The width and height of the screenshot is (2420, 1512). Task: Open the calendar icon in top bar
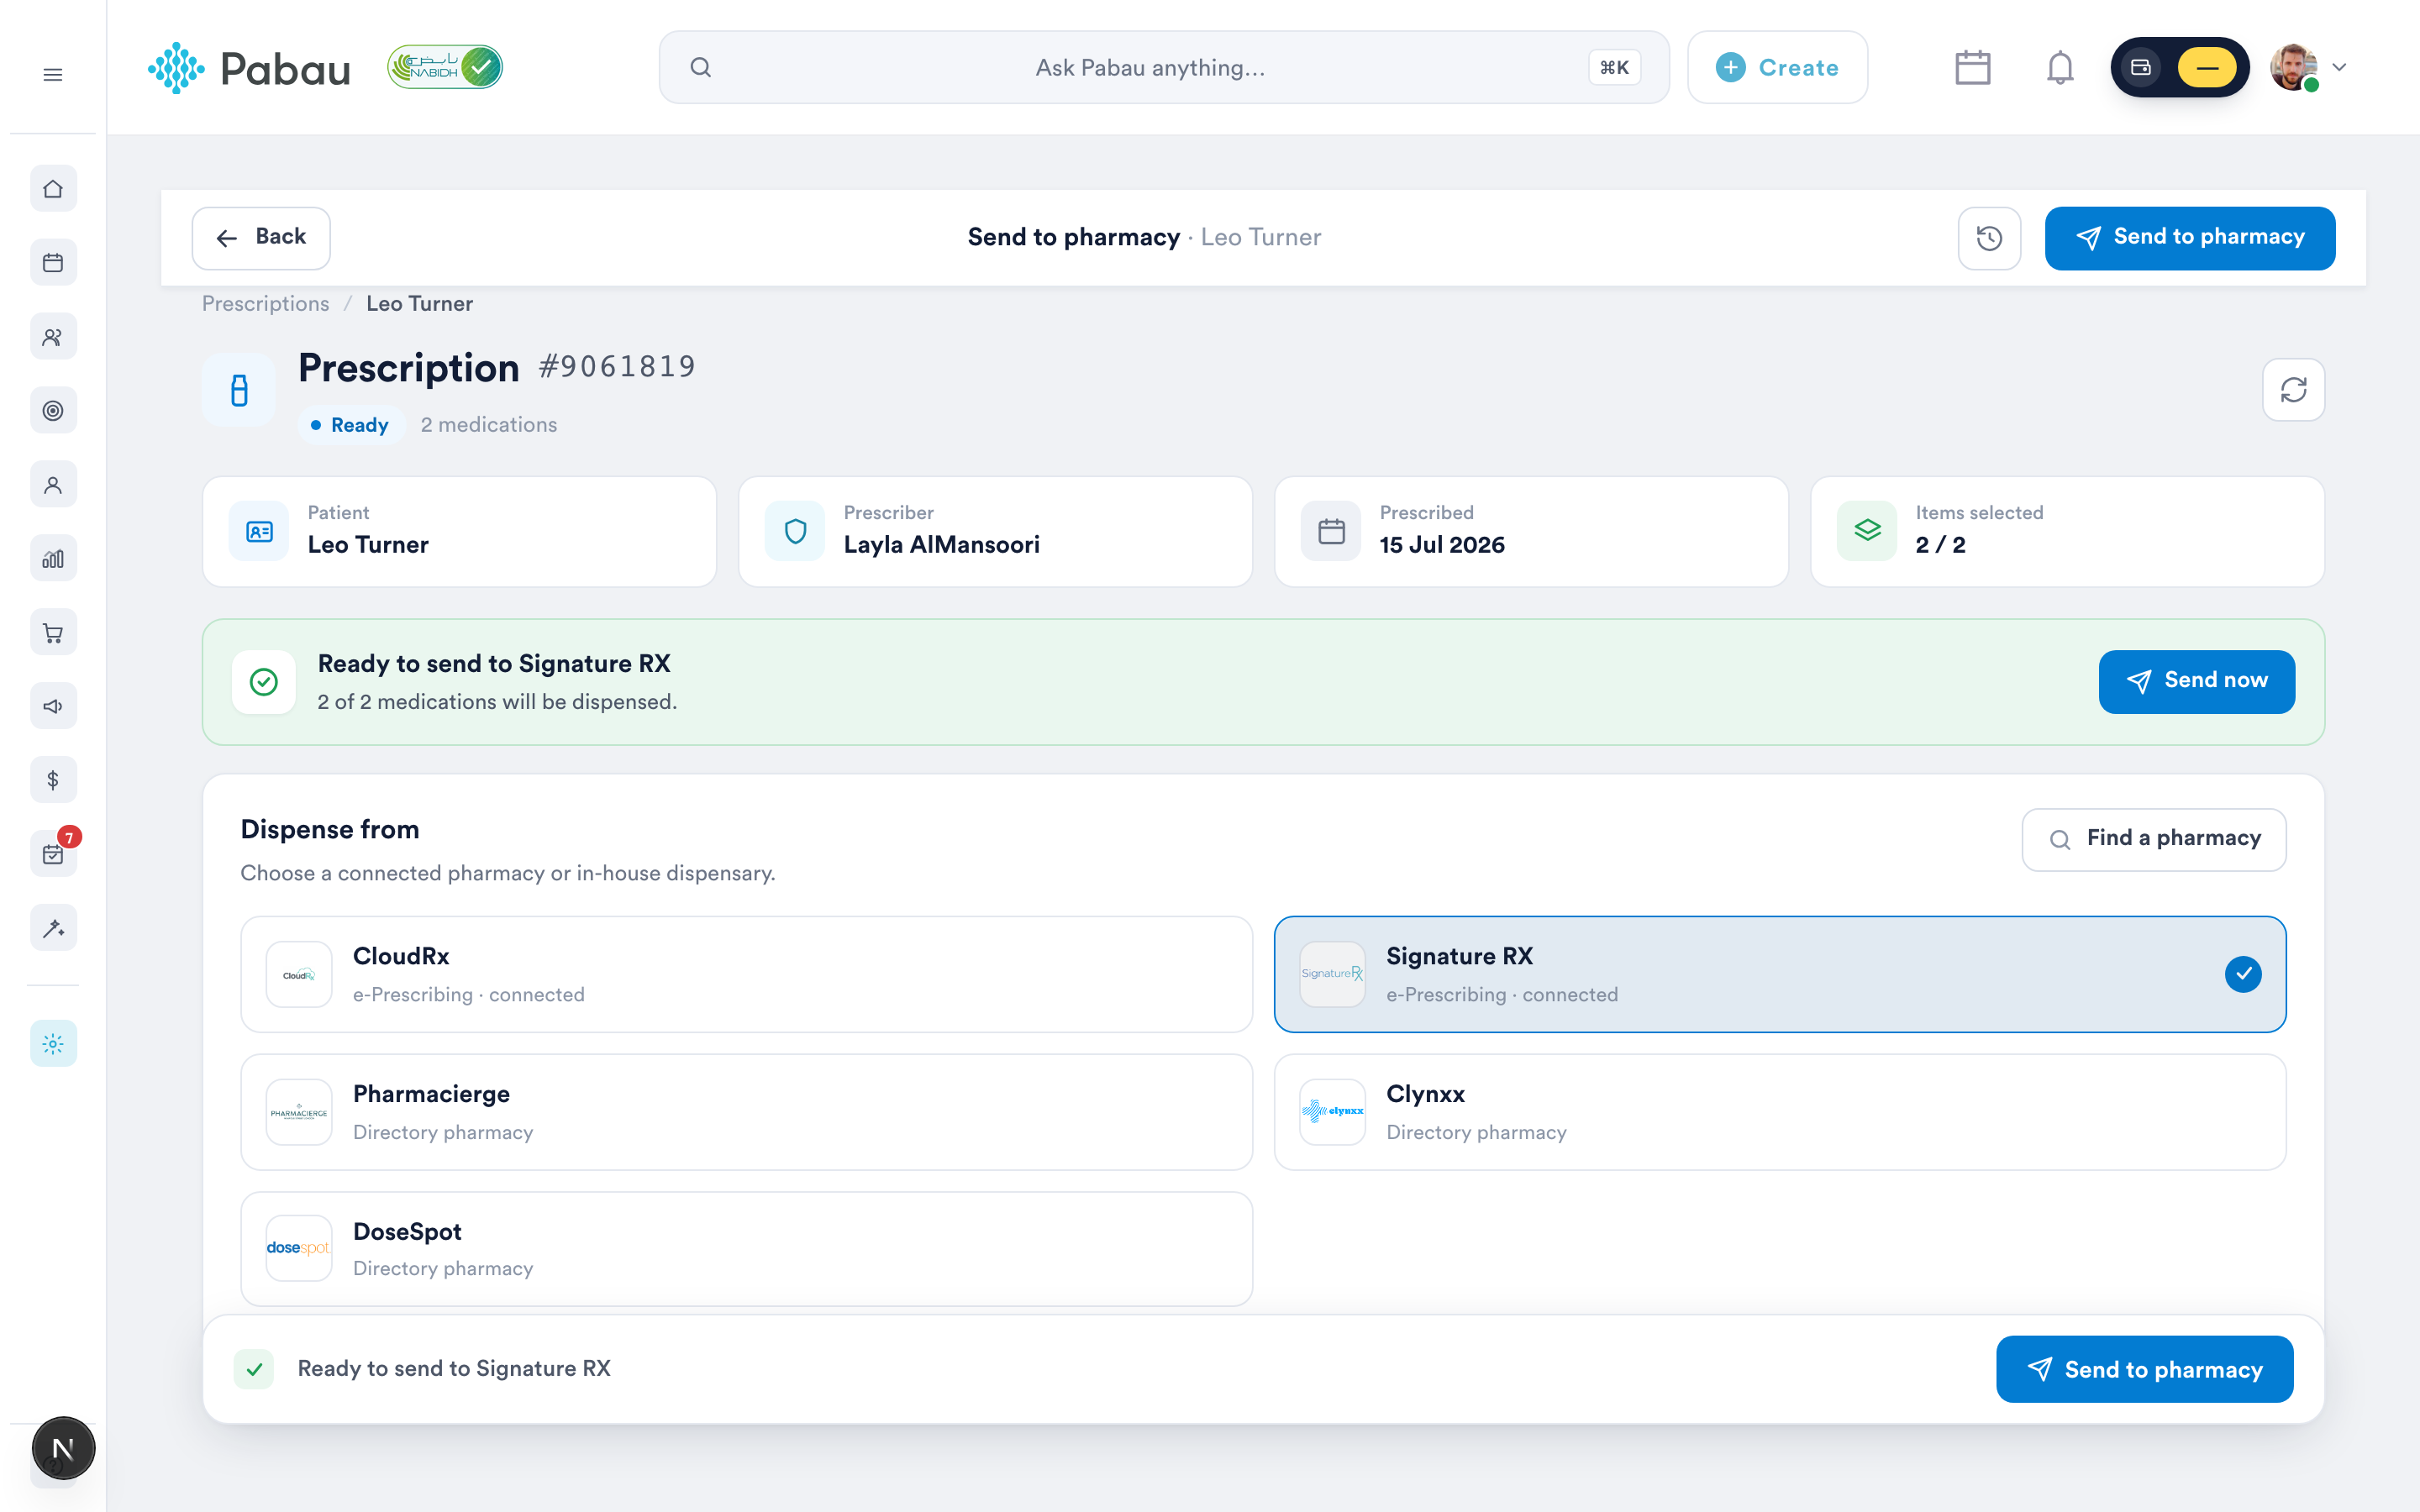point(1972,68)
